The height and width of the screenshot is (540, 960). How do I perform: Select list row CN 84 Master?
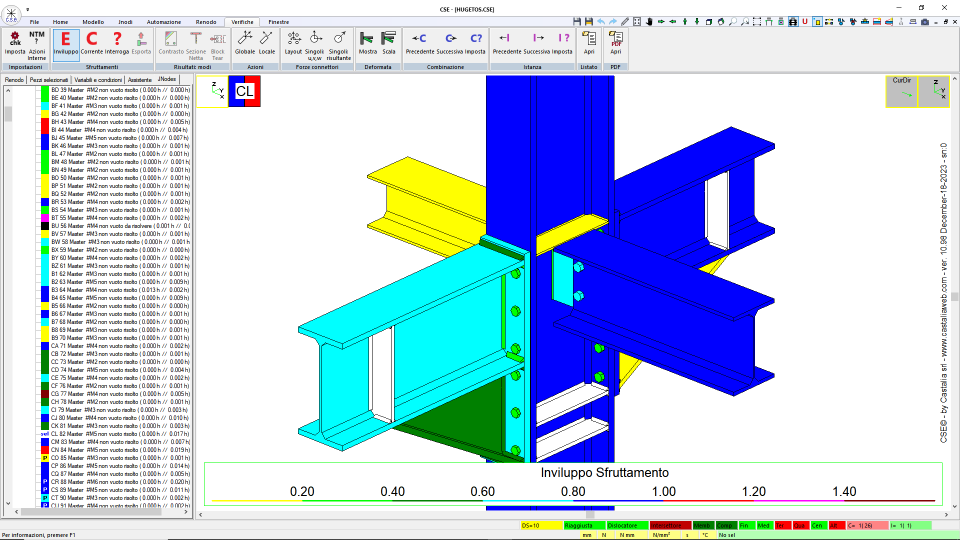pos(120,449)
